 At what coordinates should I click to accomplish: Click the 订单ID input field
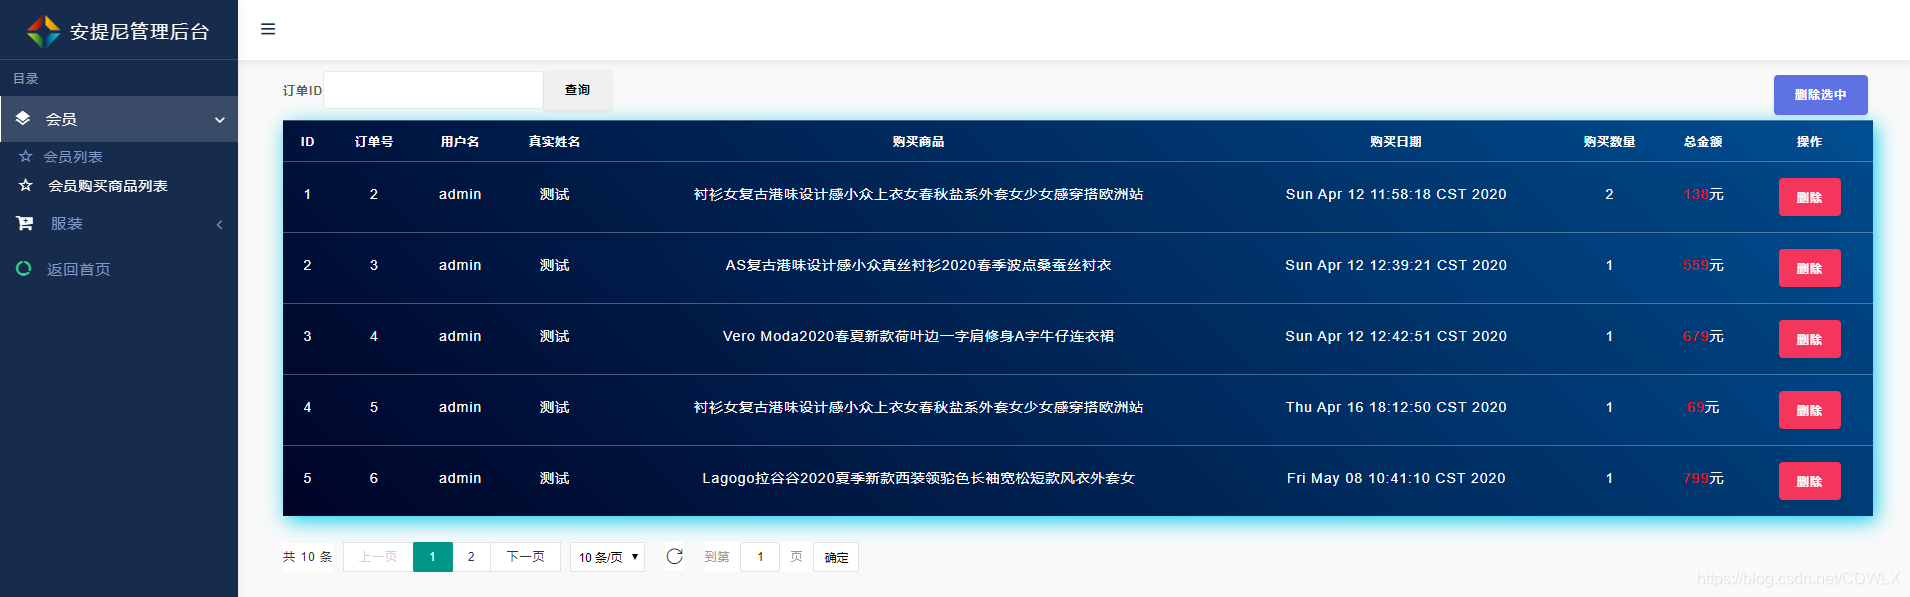click(433, 90)
